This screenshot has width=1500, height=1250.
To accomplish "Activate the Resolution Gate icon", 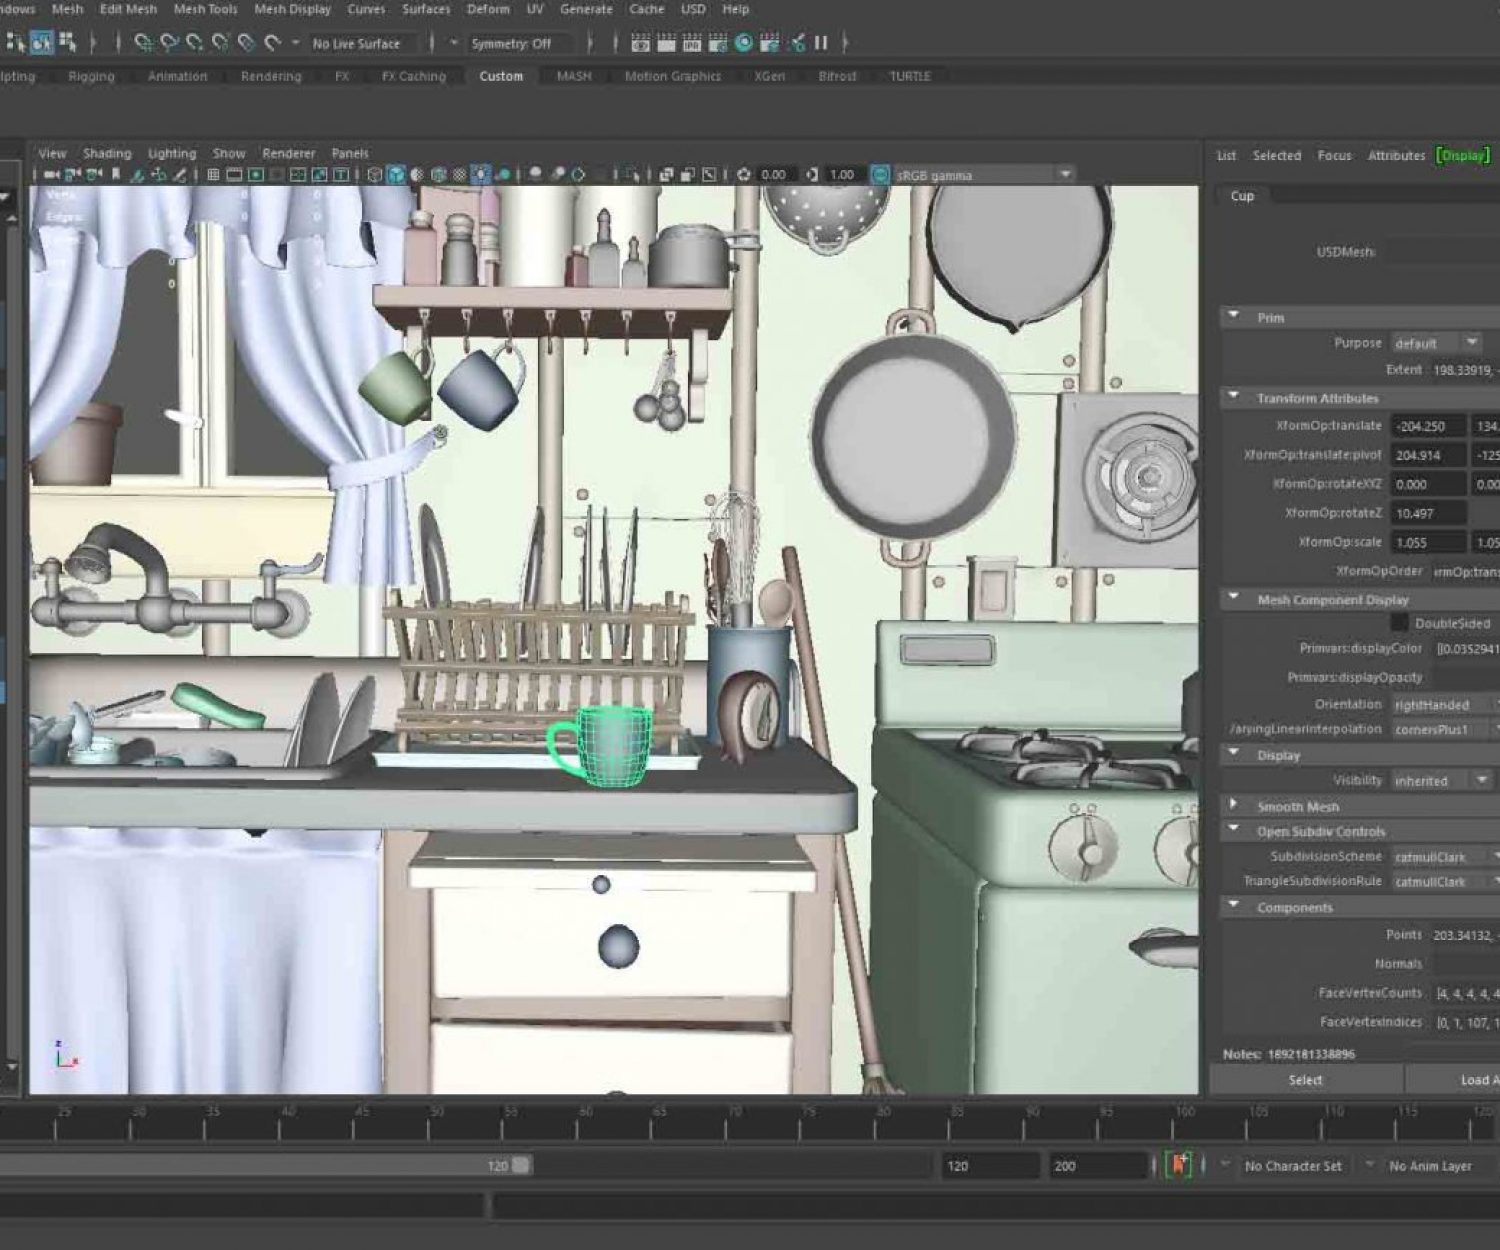I will click(255, 175).
